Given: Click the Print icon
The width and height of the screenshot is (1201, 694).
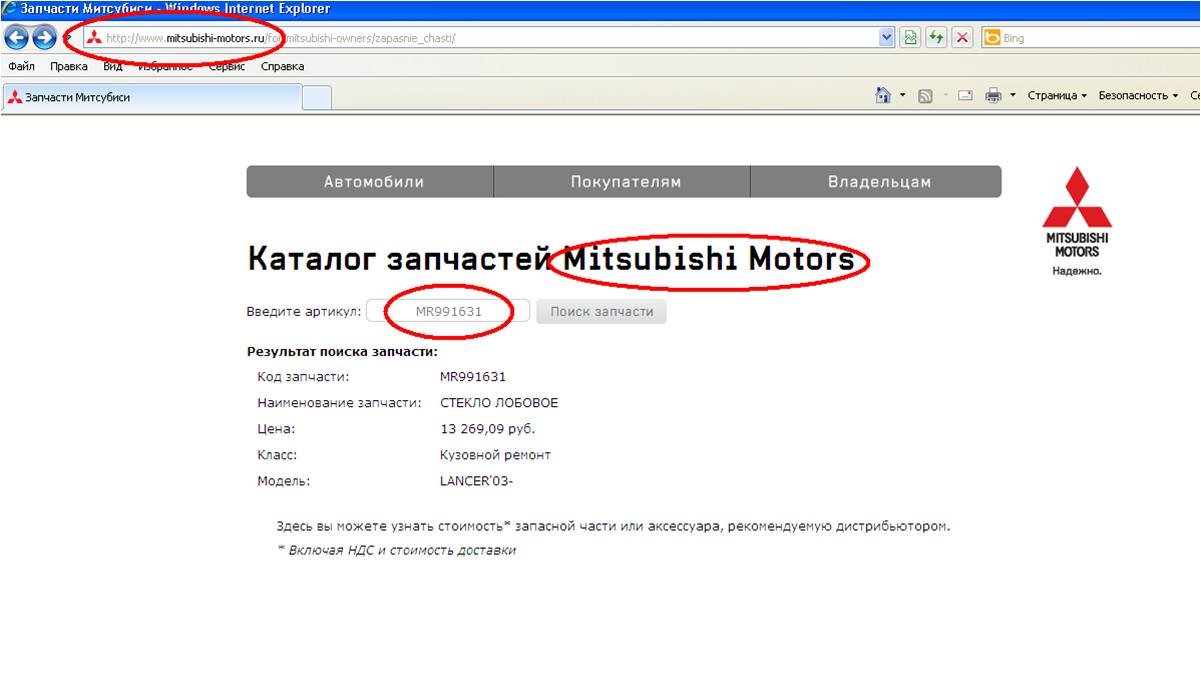Looking at the screenshot, I should tap(993, 96).
